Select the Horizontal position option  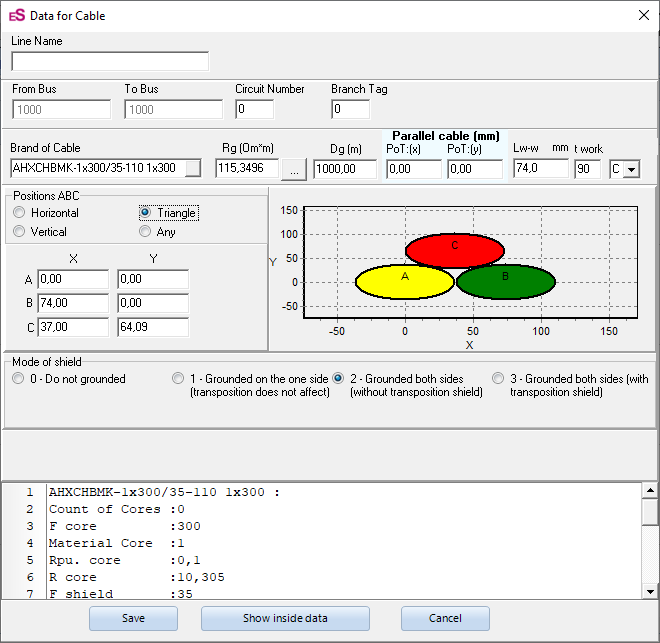point(19,213)
